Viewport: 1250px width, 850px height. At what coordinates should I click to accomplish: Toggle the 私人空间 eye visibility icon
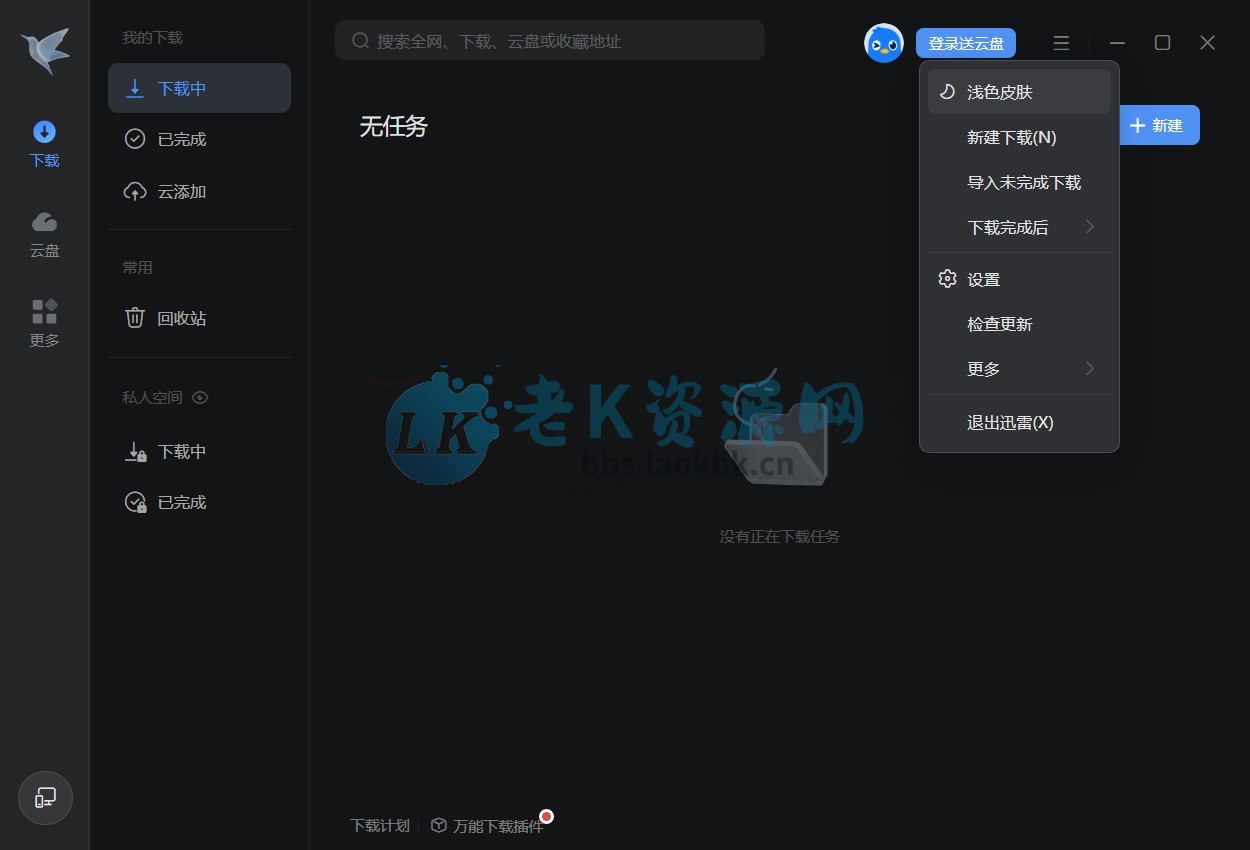point(200,397)
